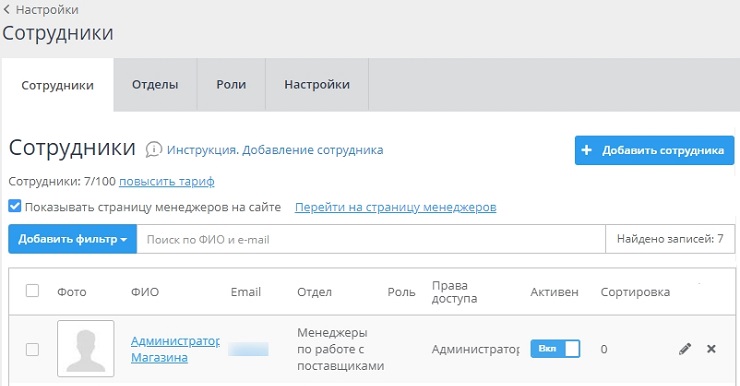
Task: Open the Администратор Магазина employee link
Action: coord(175,349)
